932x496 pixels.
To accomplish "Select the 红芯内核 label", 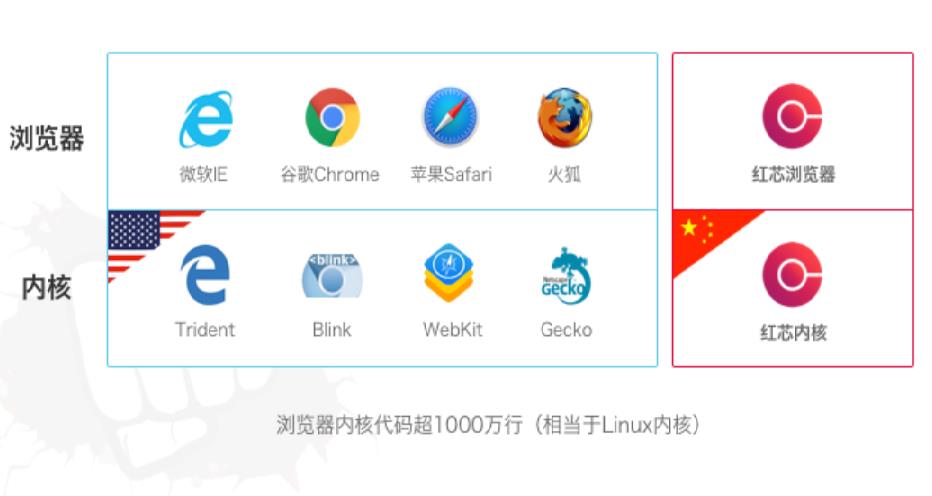I will pyautogui.click(x=794, y=332).
